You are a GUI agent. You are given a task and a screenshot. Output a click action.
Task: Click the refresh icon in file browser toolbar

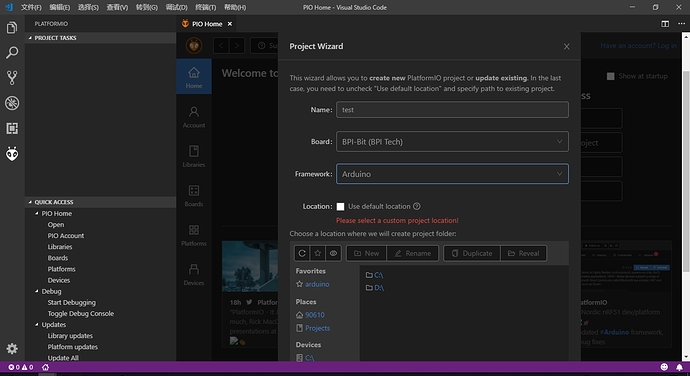coord(302,253)
